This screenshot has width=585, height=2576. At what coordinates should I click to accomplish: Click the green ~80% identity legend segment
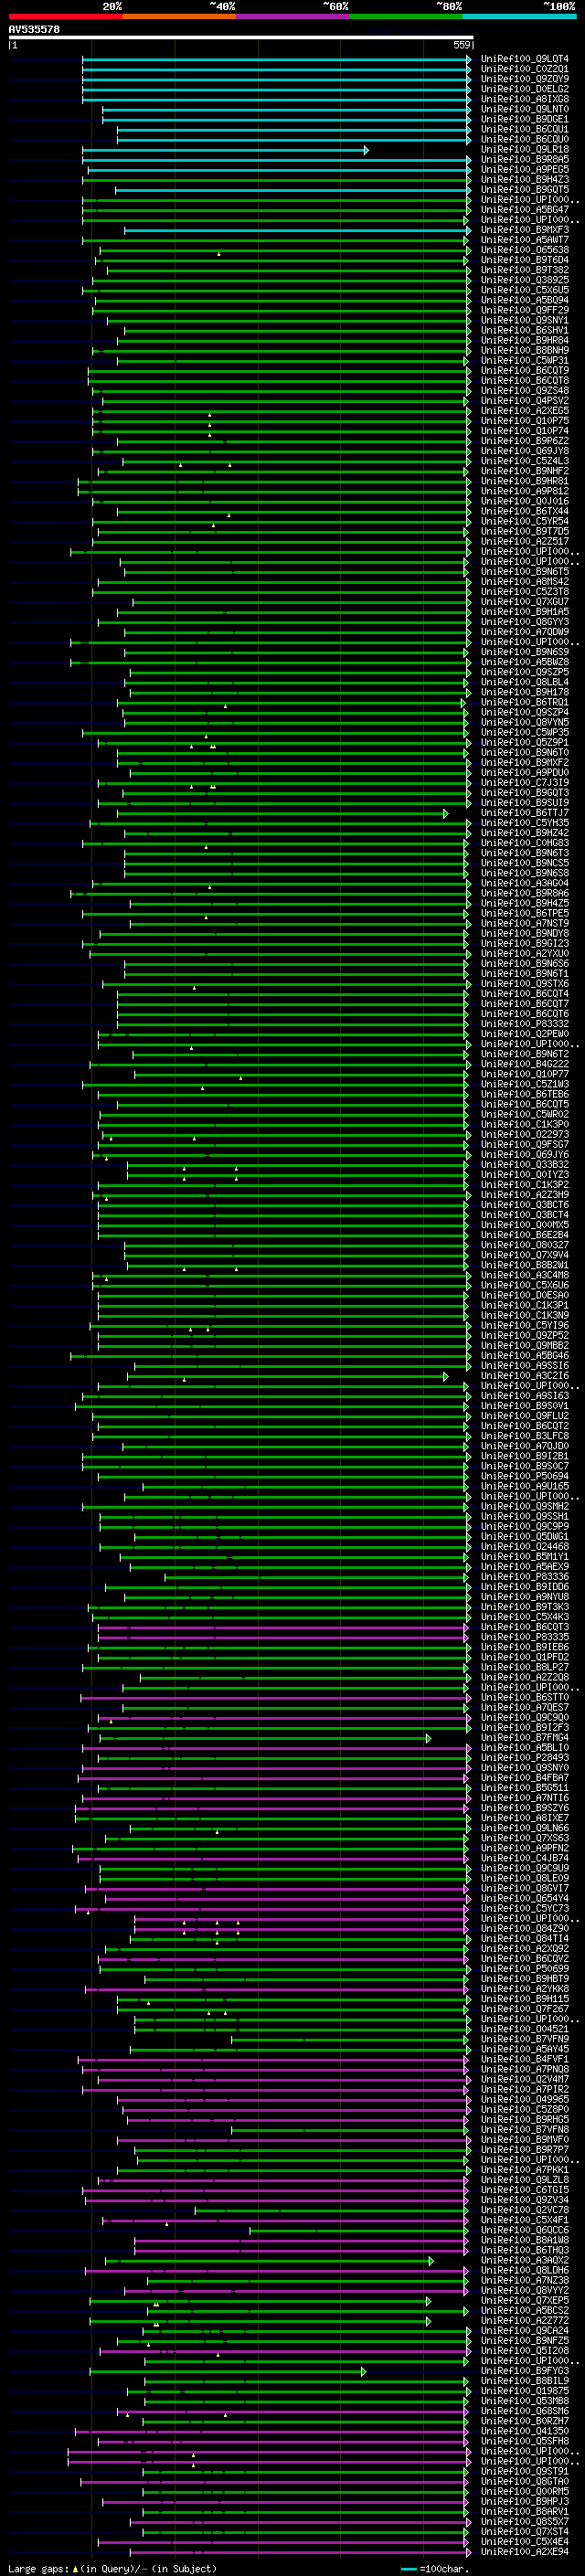(406, 16)
